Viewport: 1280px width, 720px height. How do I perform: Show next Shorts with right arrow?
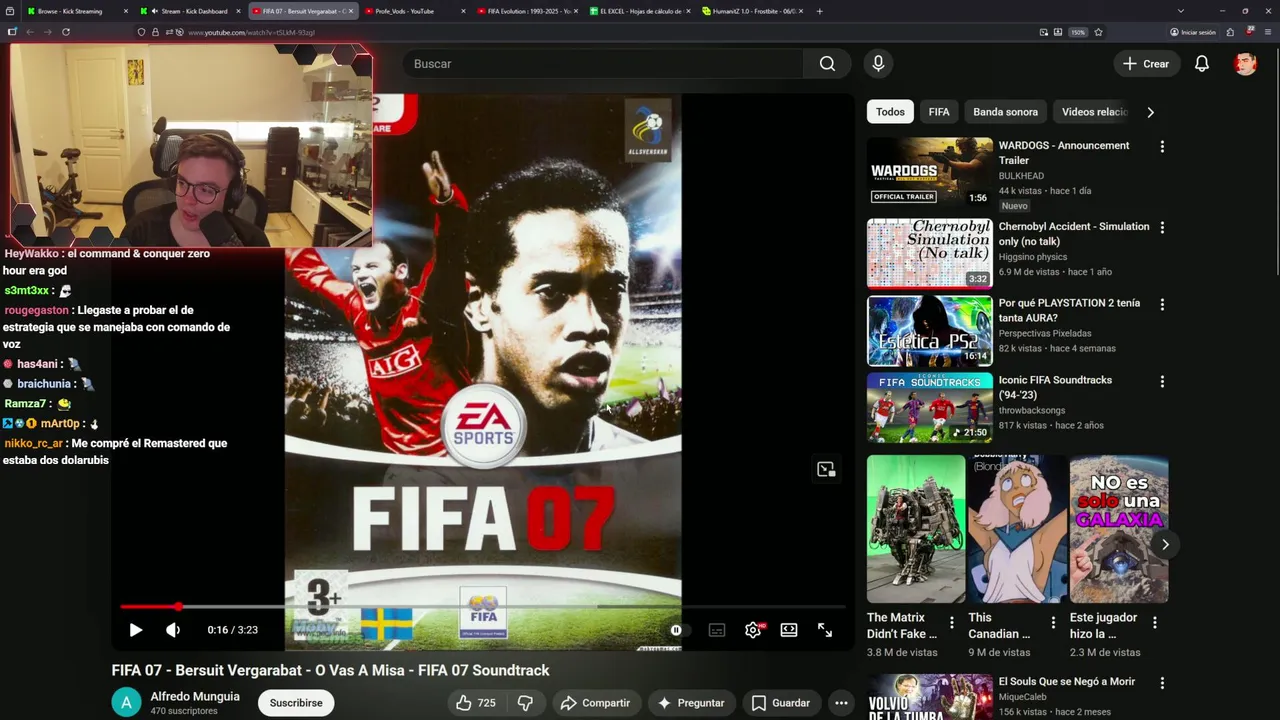tap(1165, 544)
